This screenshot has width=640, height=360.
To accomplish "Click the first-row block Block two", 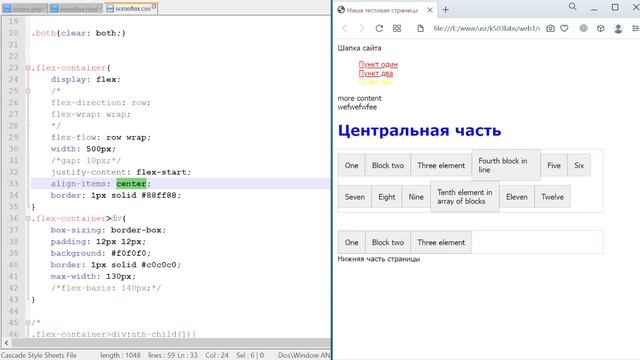I will click(x=388, y=165).
